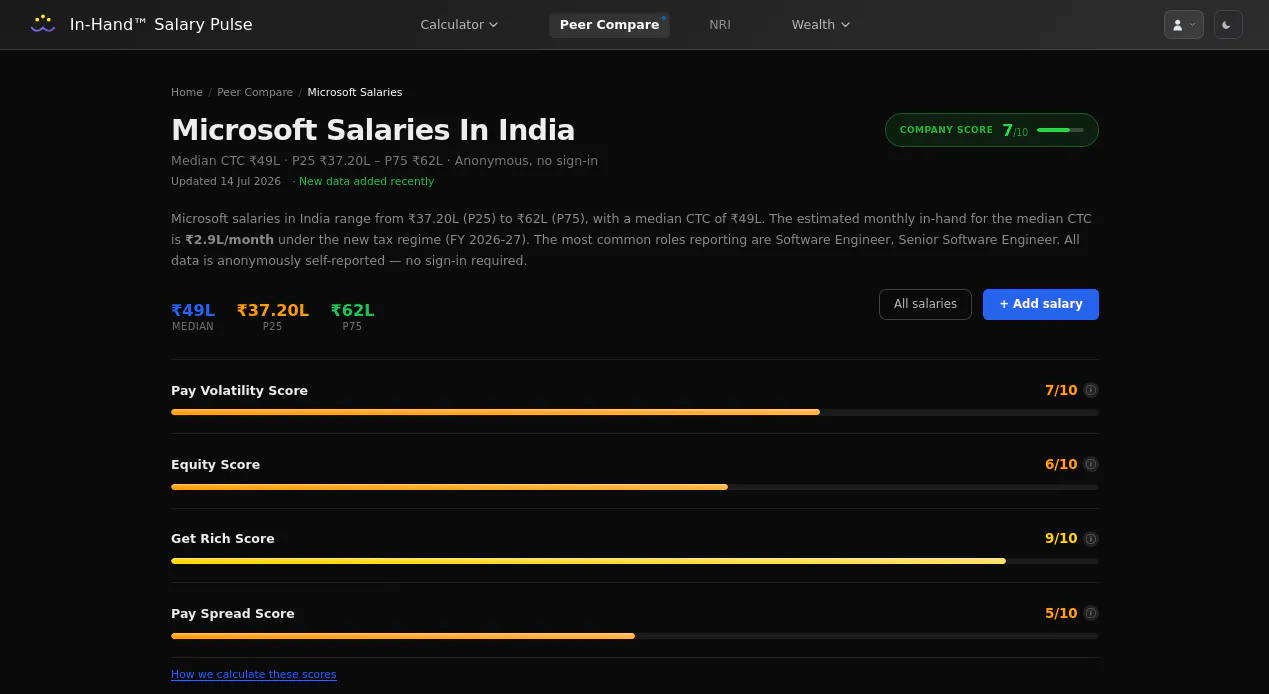Viewport: 1269px width, 694px height.
Task: Click the Microsoft Salaries breadcrumb text
Action: 355,92
